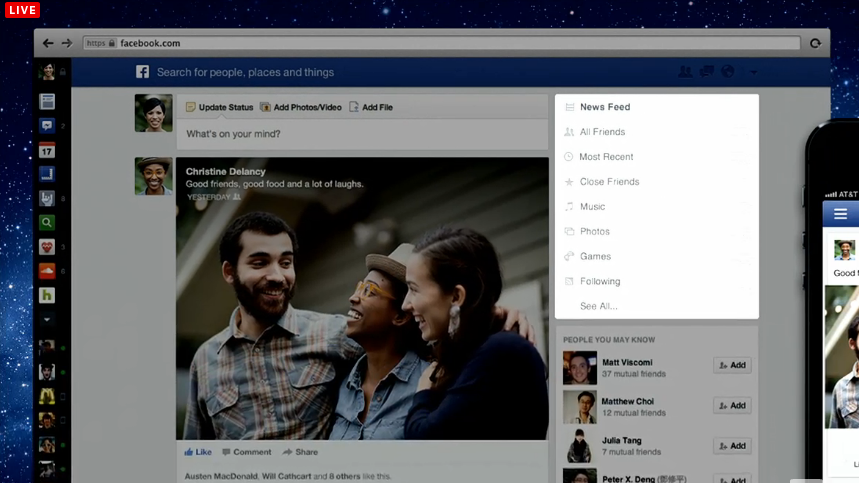Like Christine Delancy's photo post
Image resolution: width=859 pixels, height=483 pixels.
198,452
